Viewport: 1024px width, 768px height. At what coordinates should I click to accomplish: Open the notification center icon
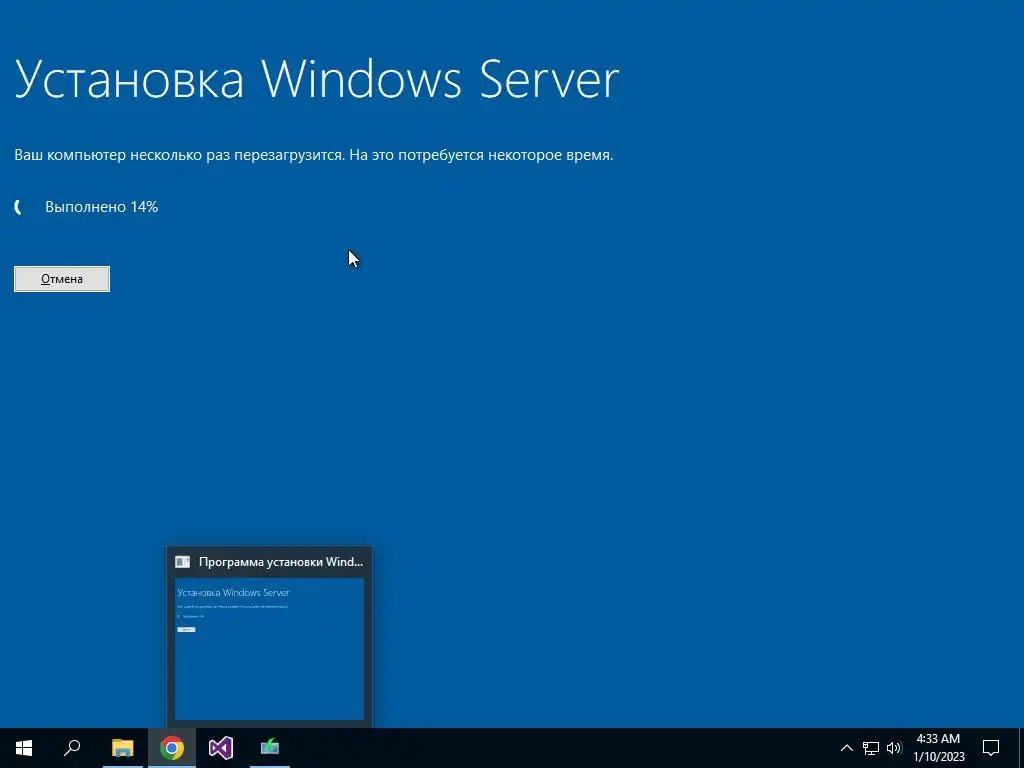(x=991, y=748)
